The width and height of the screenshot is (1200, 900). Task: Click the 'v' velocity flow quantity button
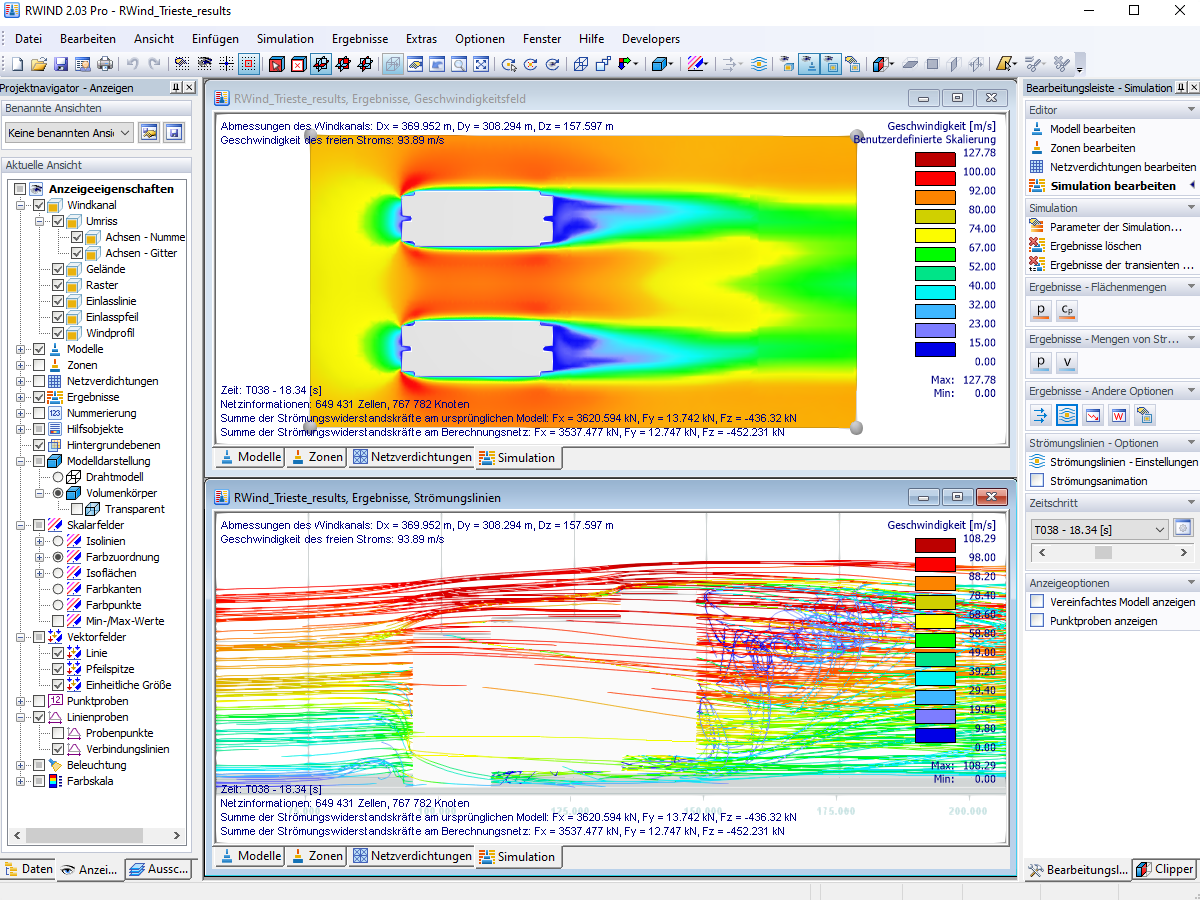click(1067, 362)
